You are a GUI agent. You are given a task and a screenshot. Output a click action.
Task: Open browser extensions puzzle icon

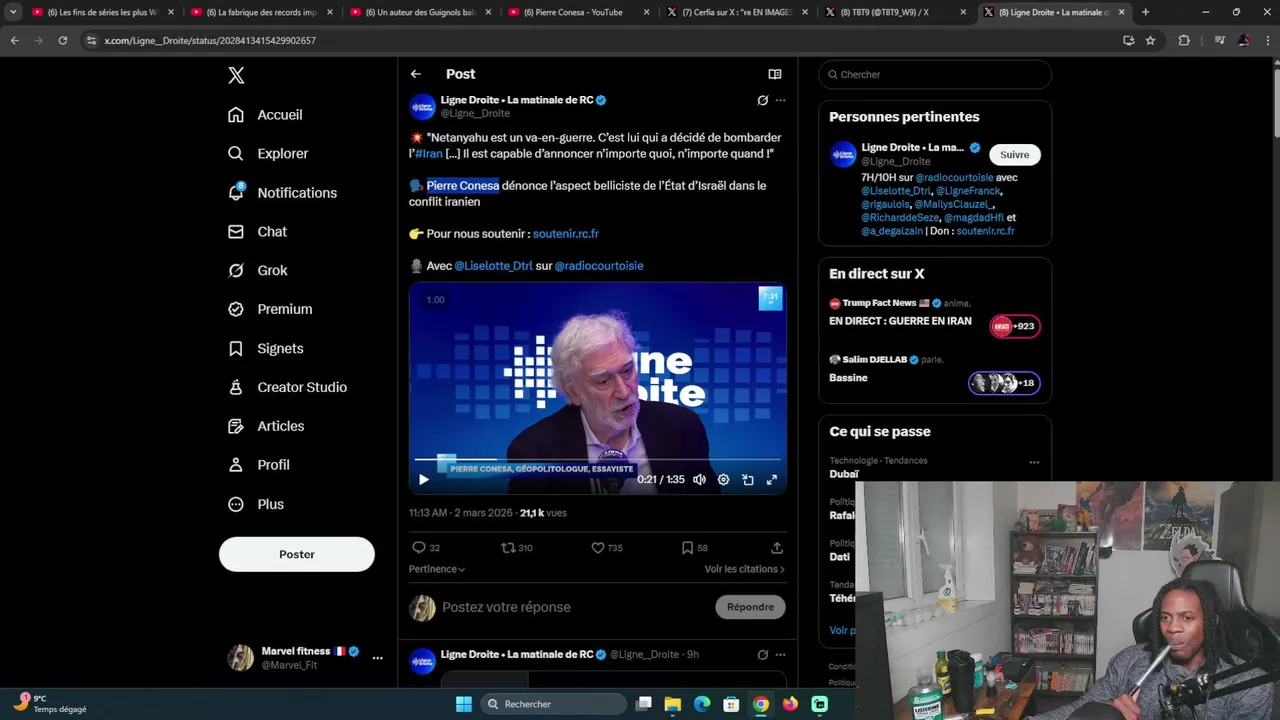click(x=1185, y=41)
